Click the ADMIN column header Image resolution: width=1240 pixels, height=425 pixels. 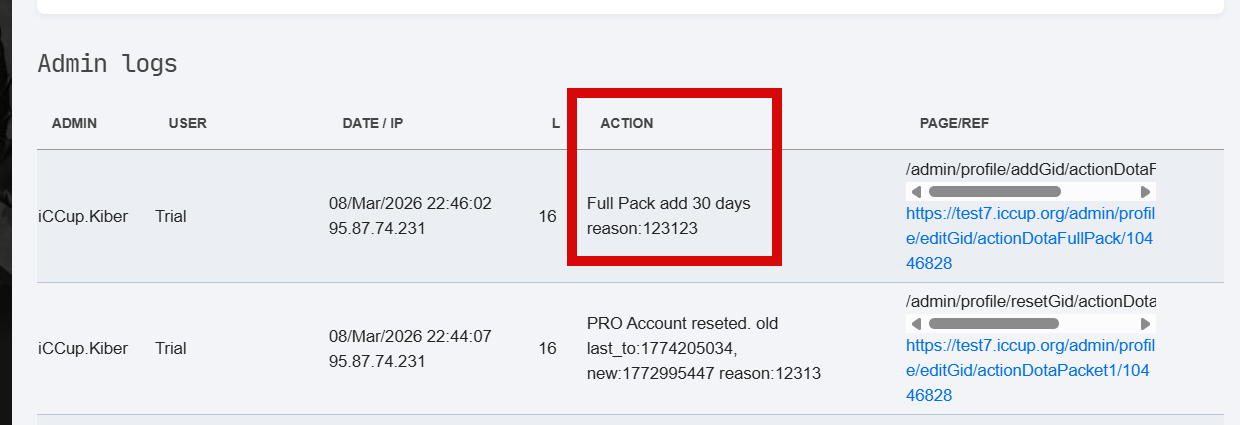(x=74, y=124)
